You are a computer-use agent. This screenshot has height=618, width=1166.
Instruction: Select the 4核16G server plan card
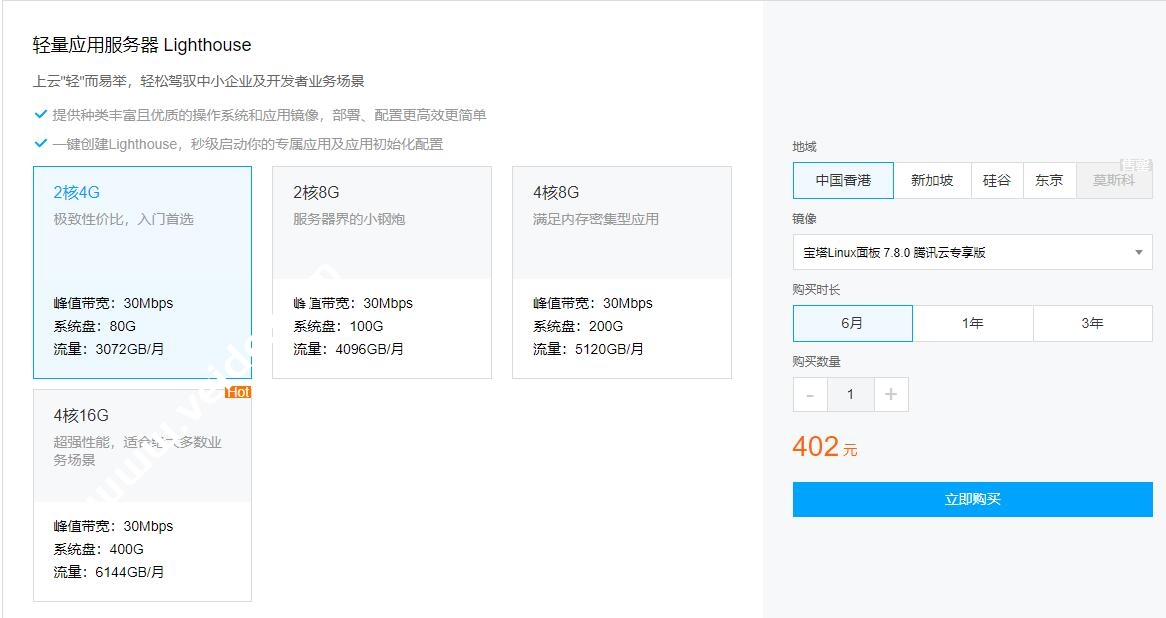pos(142,495)
